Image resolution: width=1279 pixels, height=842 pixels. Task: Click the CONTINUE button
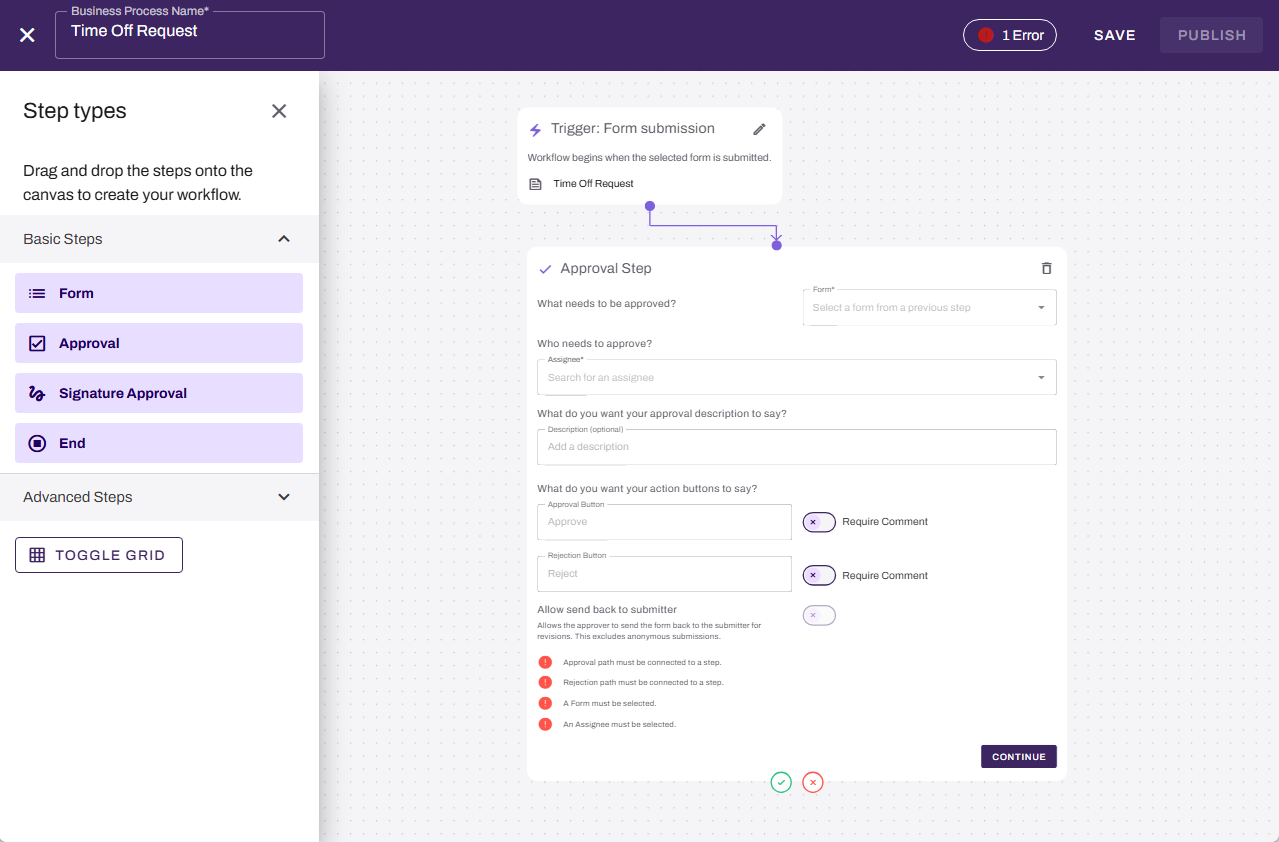pos(1019,757)
